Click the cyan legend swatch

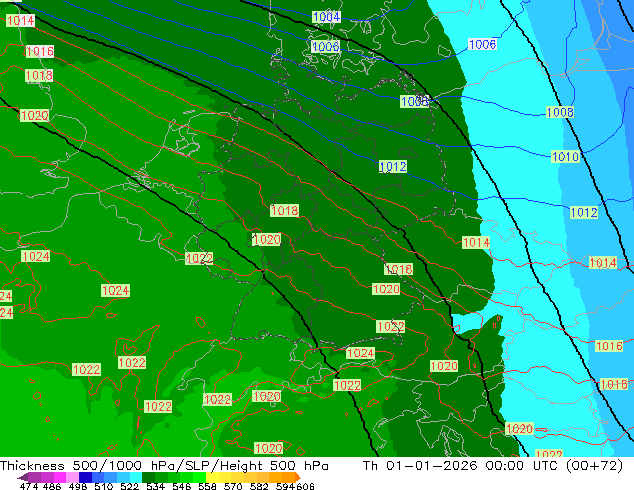click(136, 477)
